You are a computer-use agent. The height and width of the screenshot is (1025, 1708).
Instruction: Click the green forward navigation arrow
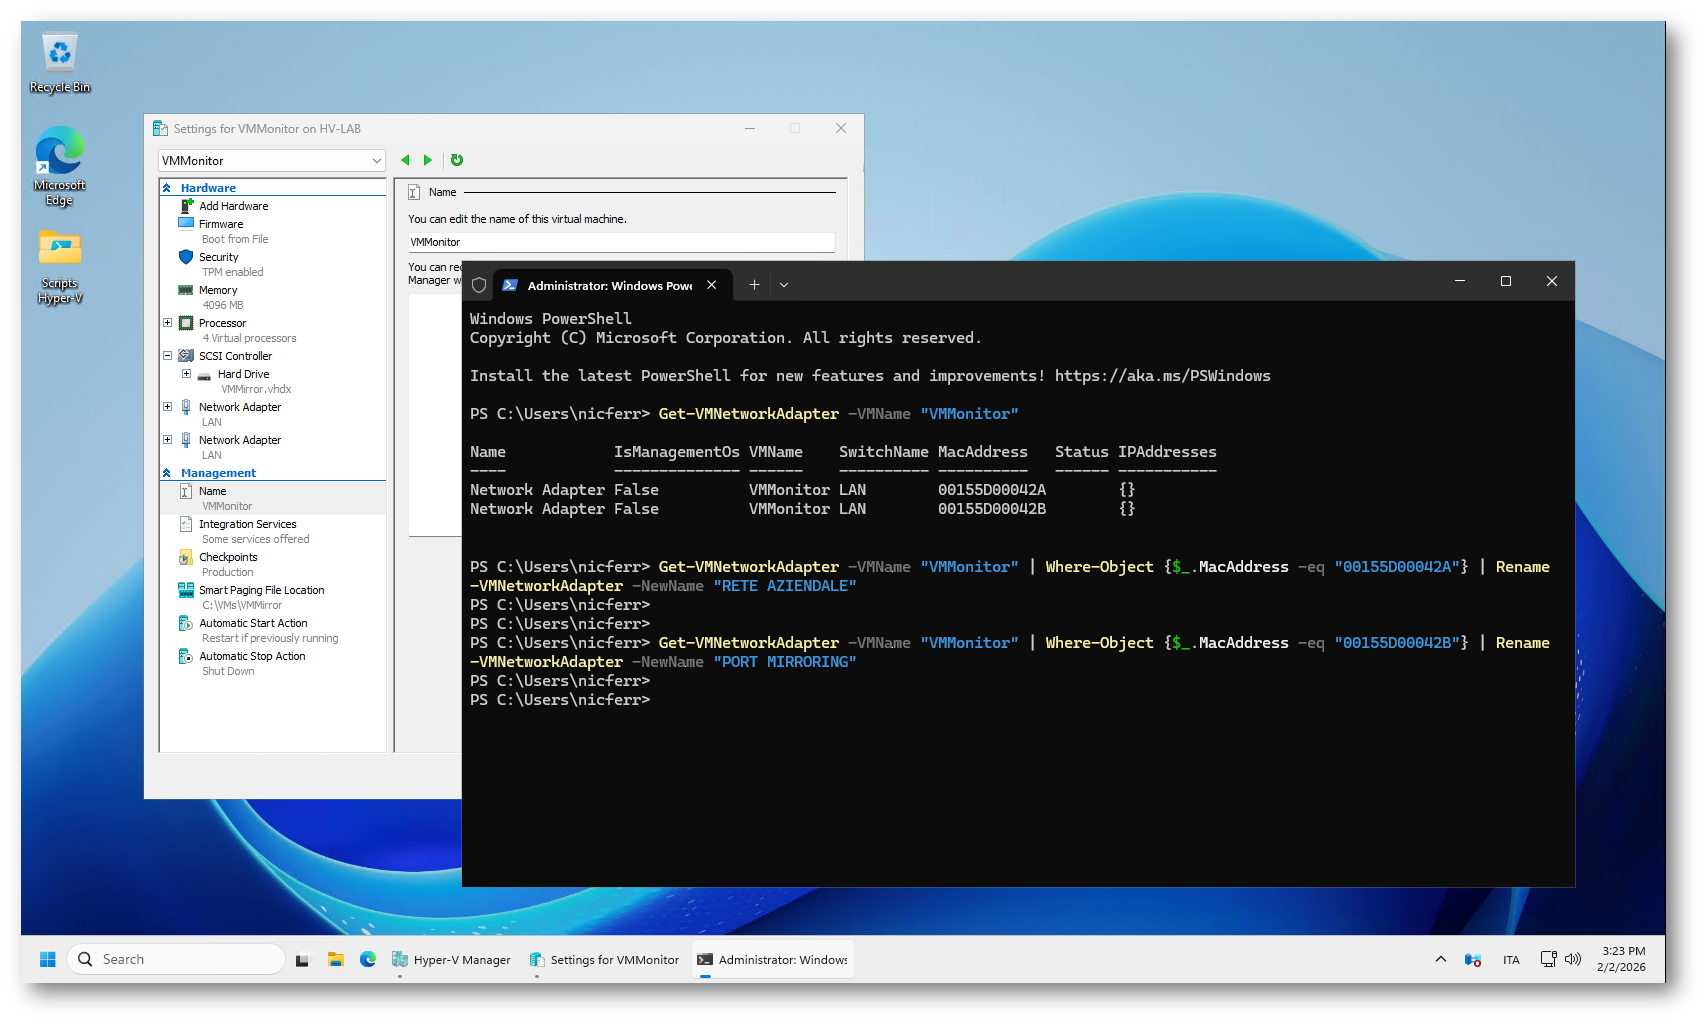click(428, 160)
